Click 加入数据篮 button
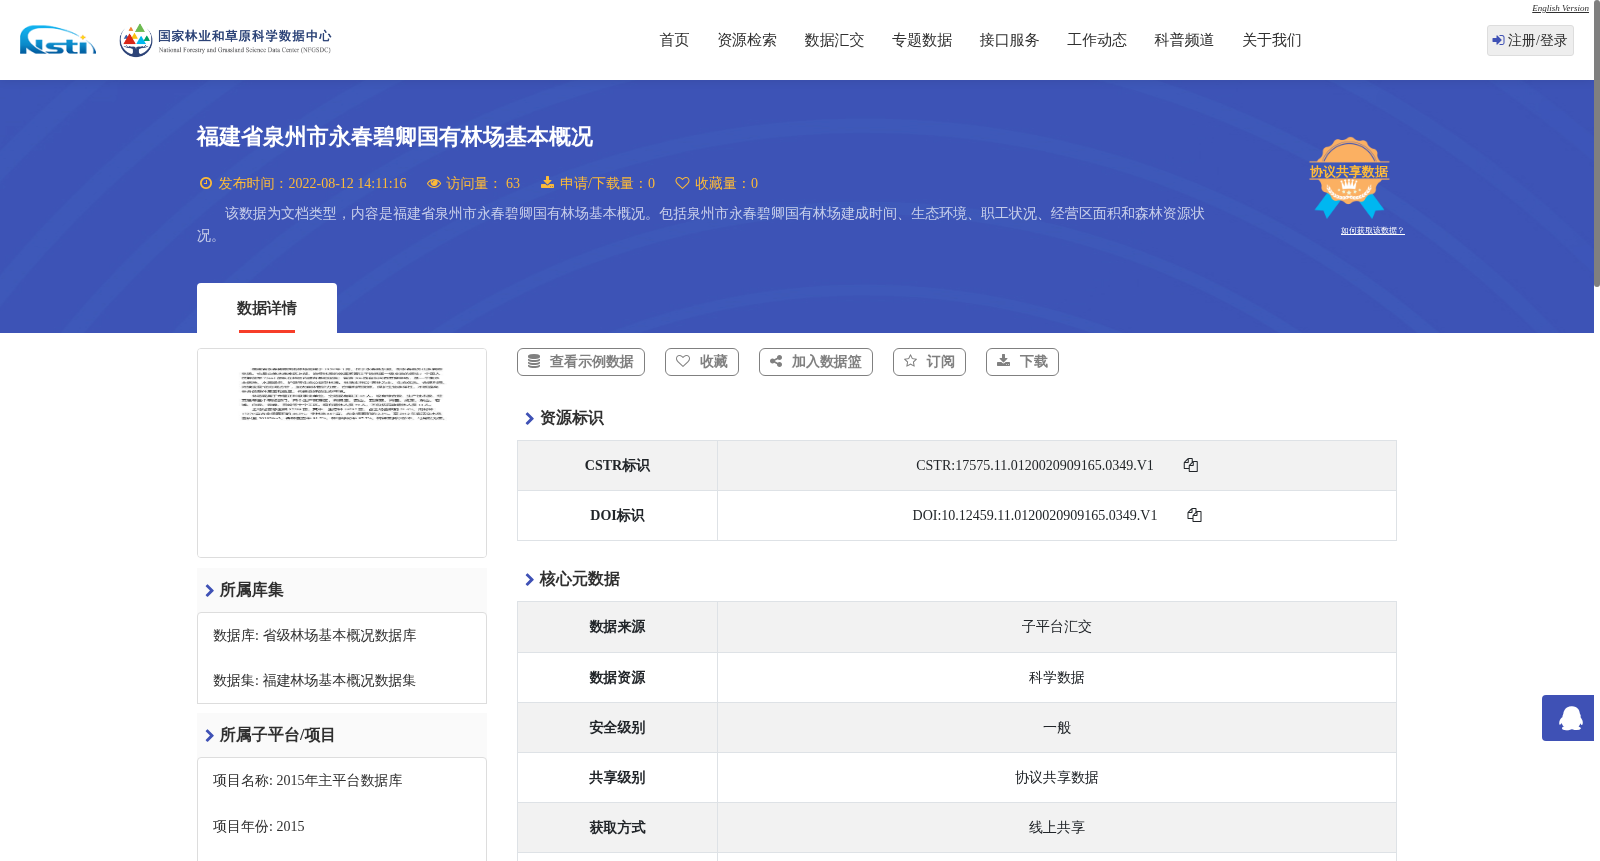The height and width of the screenshot is (861, 1600). click(816, 362)
